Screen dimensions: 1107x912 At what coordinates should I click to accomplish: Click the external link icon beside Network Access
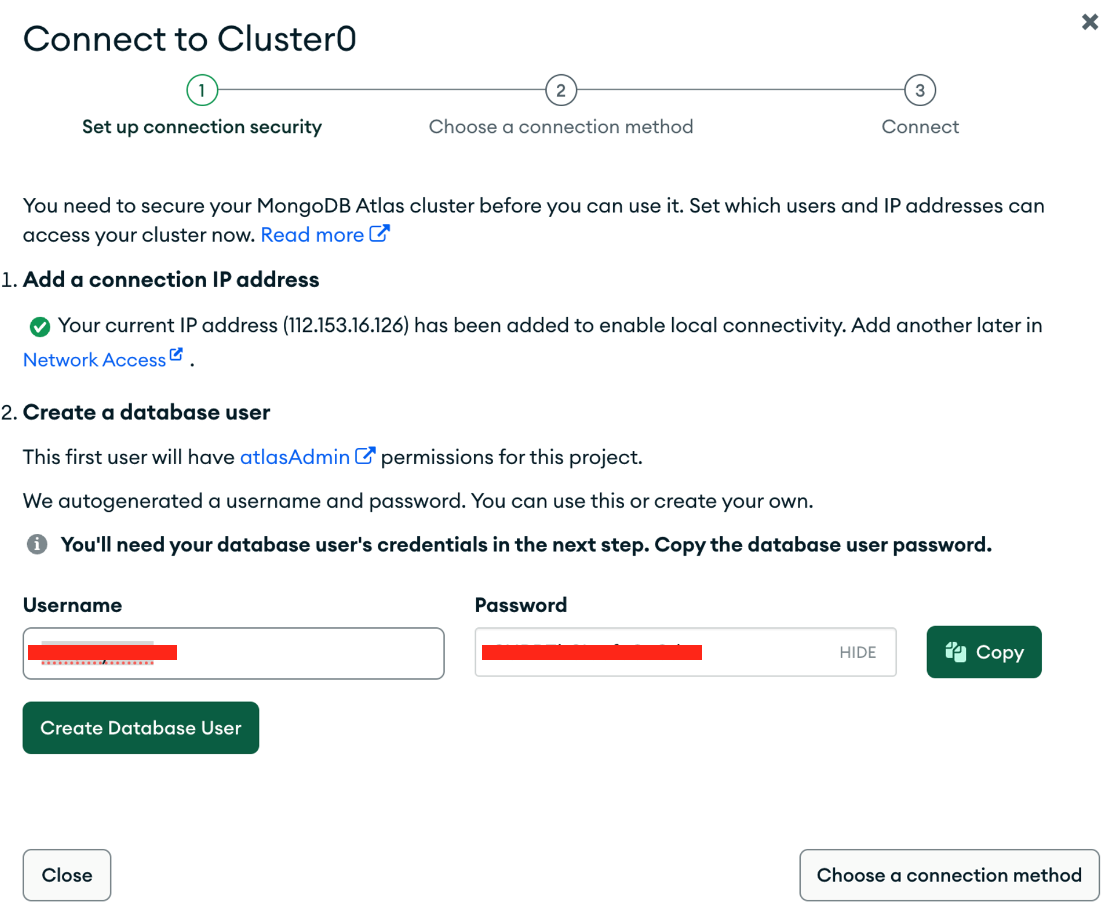tap(177, 356)
